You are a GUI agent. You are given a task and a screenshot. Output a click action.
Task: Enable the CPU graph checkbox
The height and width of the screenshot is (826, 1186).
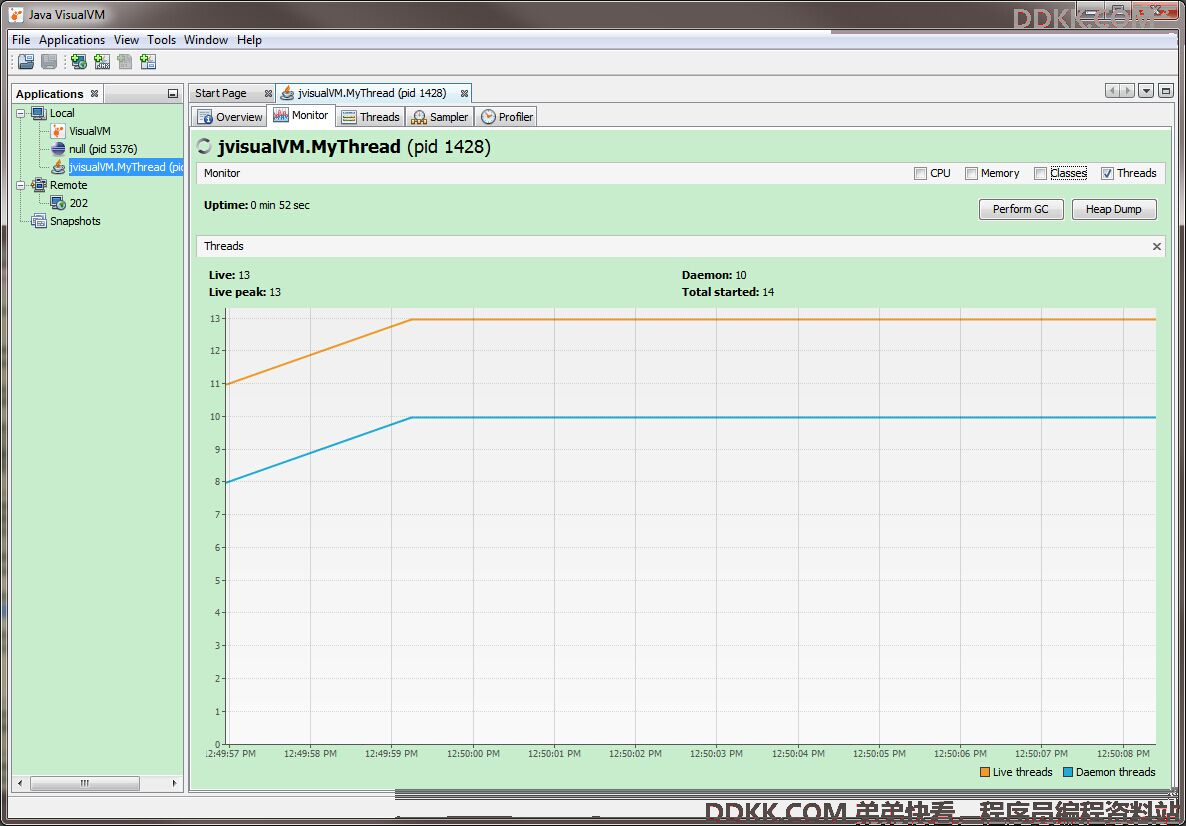click(921, 173)
